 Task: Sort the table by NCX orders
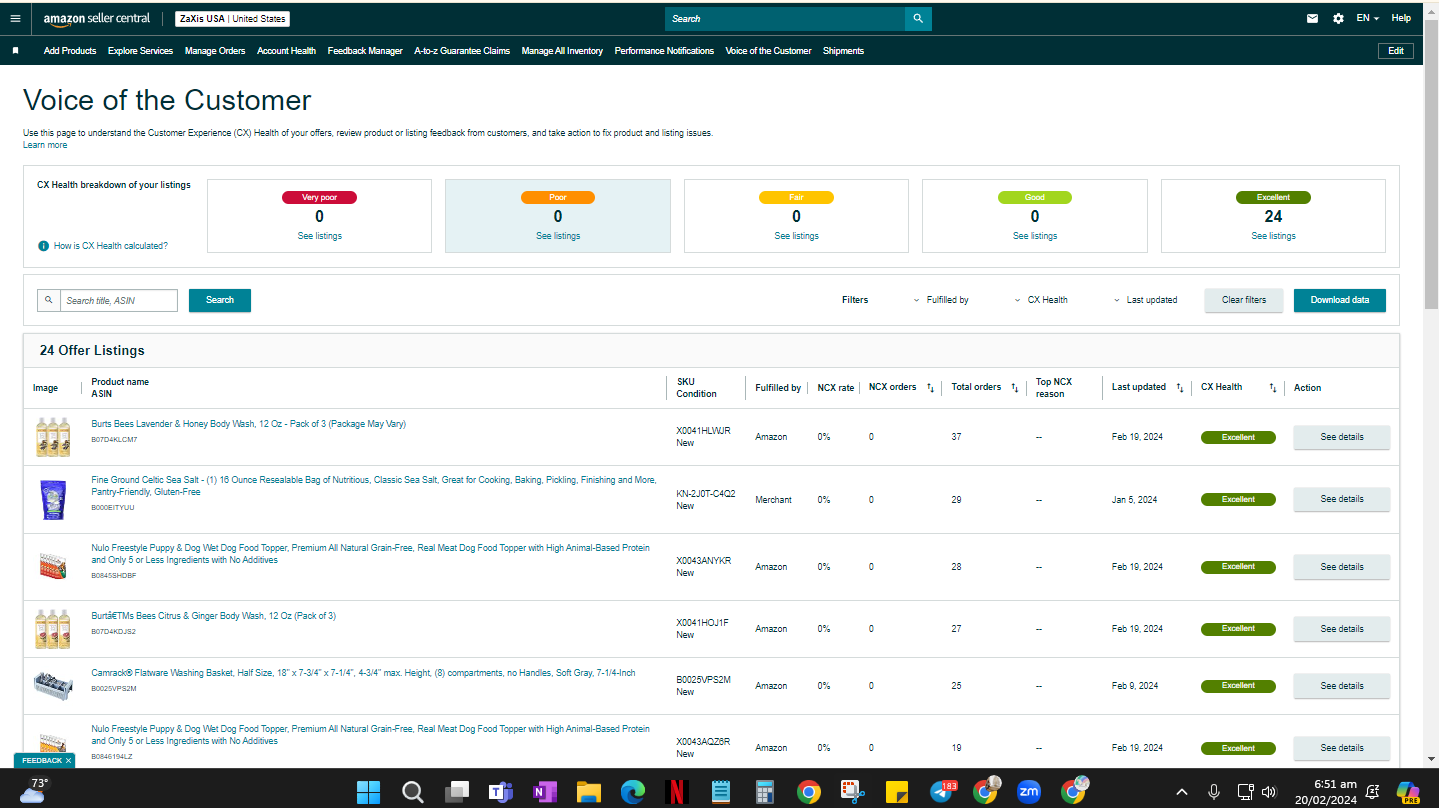pos(930,387)
